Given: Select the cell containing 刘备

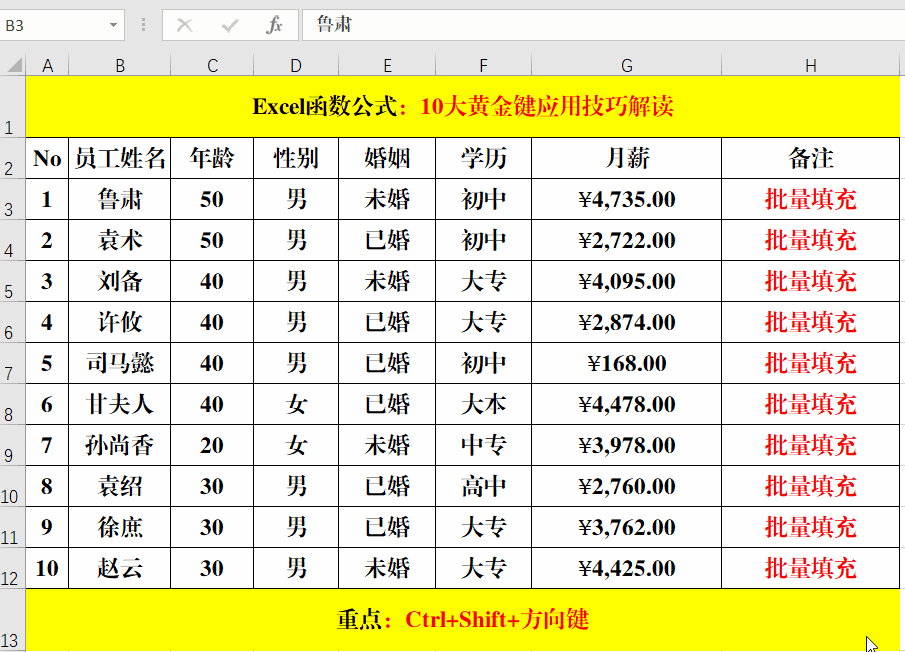Looking at the screenshot, I should (119, 281).
